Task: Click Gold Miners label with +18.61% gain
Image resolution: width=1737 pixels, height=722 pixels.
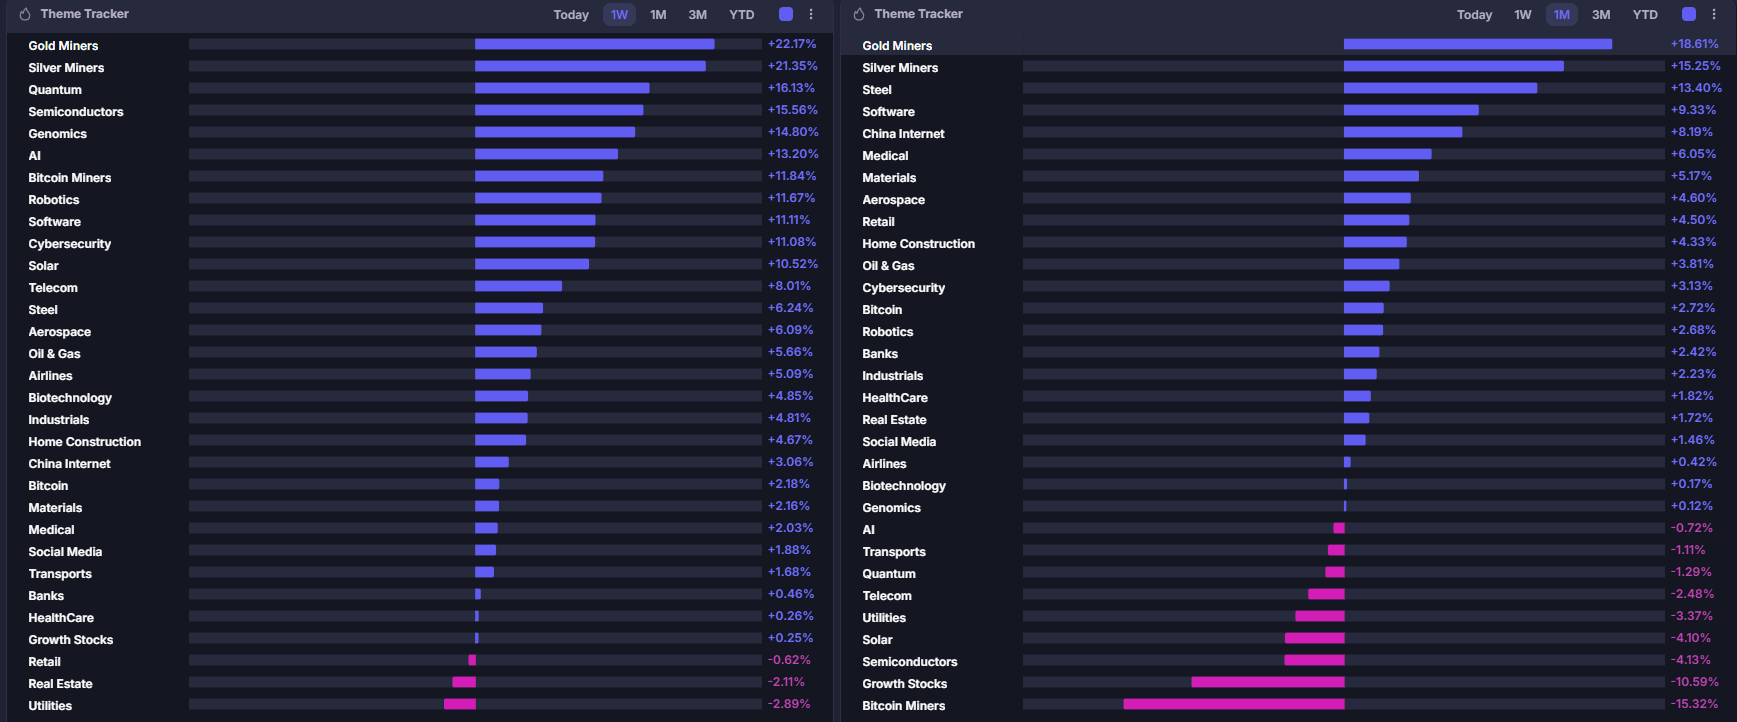Action: click(x=897, y=46)
